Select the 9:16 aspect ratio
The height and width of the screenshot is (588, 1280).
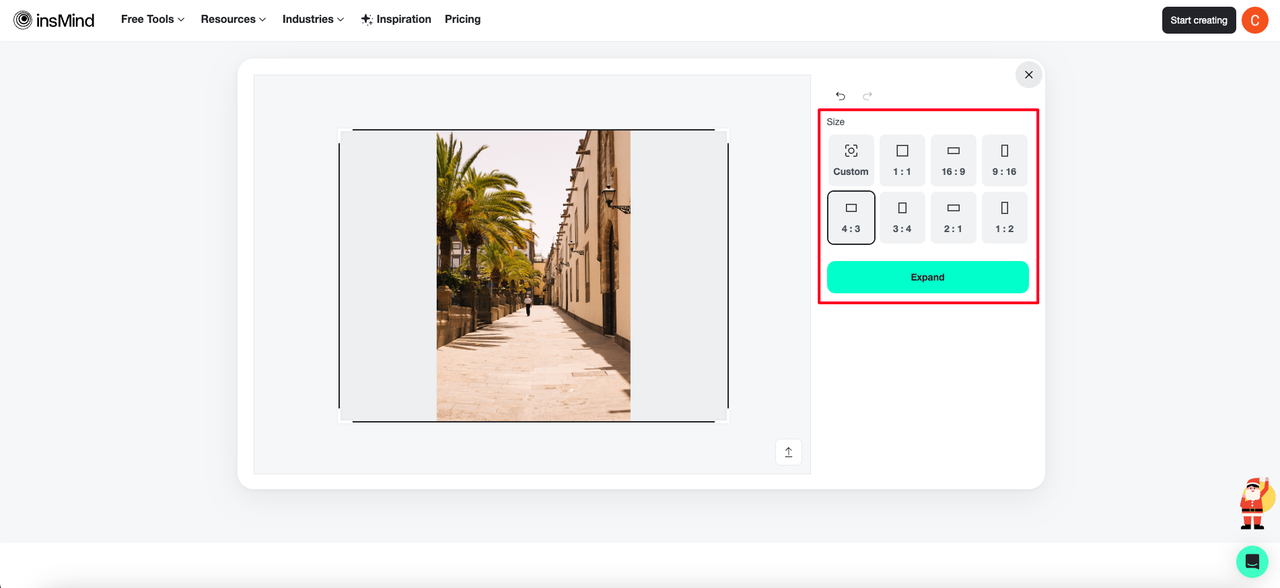pos(1004,160)
